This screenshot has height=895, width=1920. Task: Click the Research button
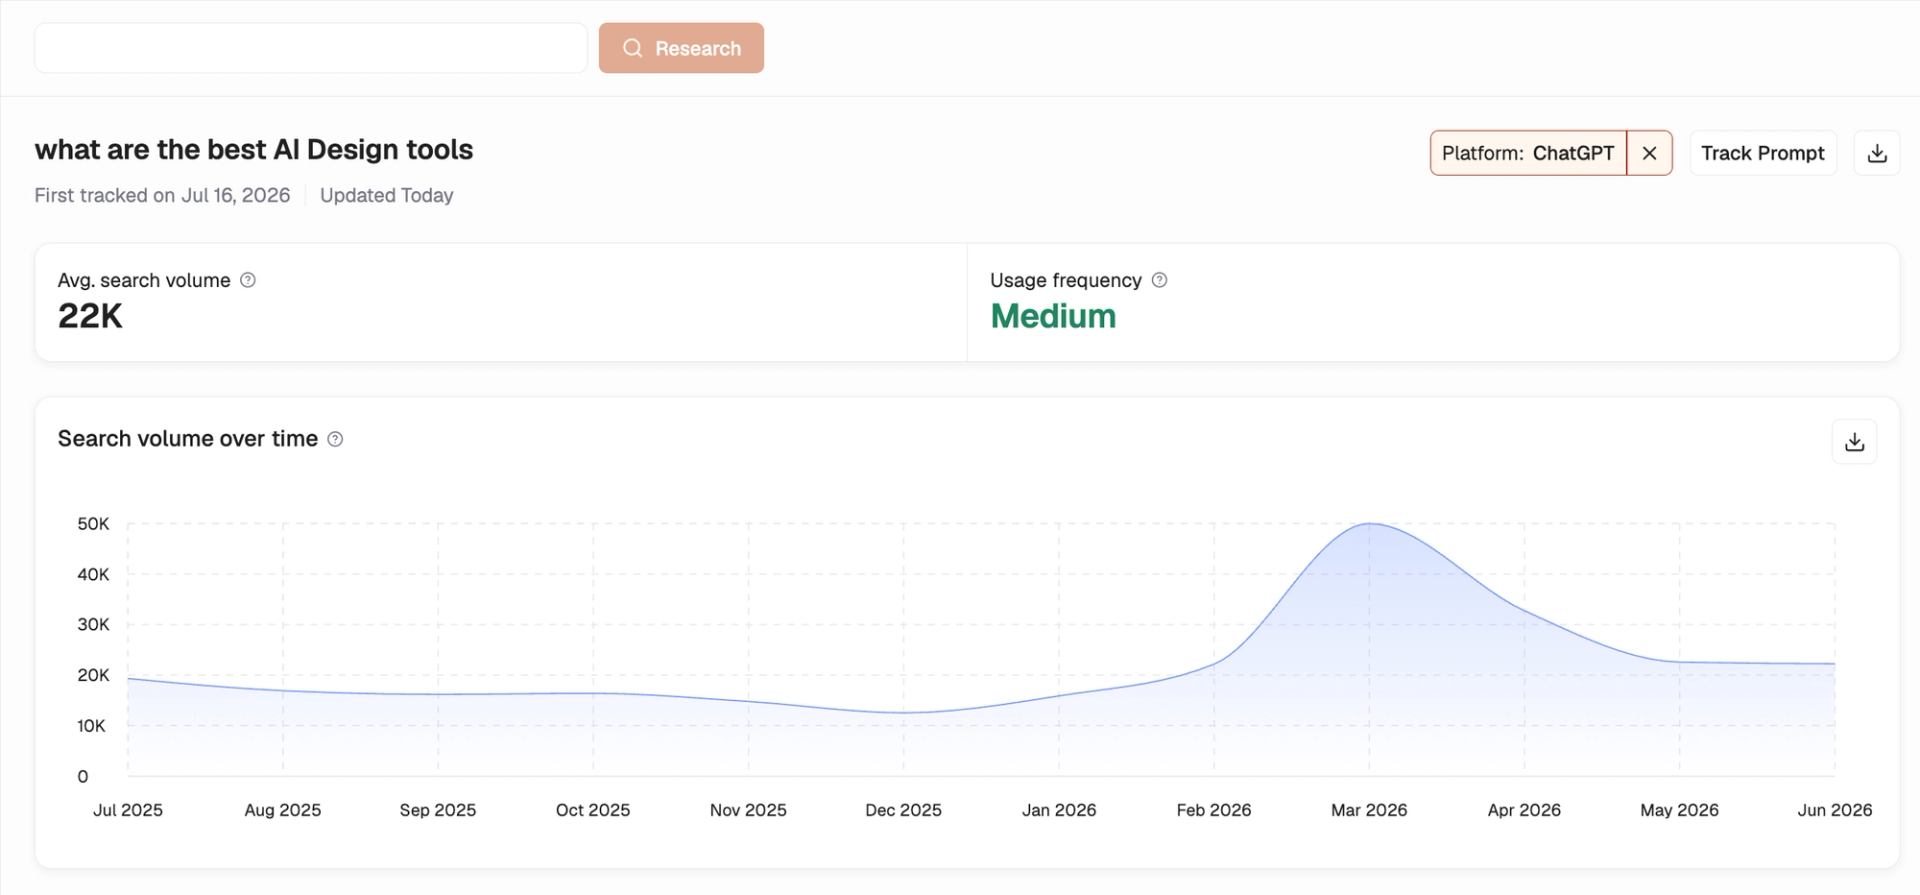pyautogui.click(x=681, y=48)
